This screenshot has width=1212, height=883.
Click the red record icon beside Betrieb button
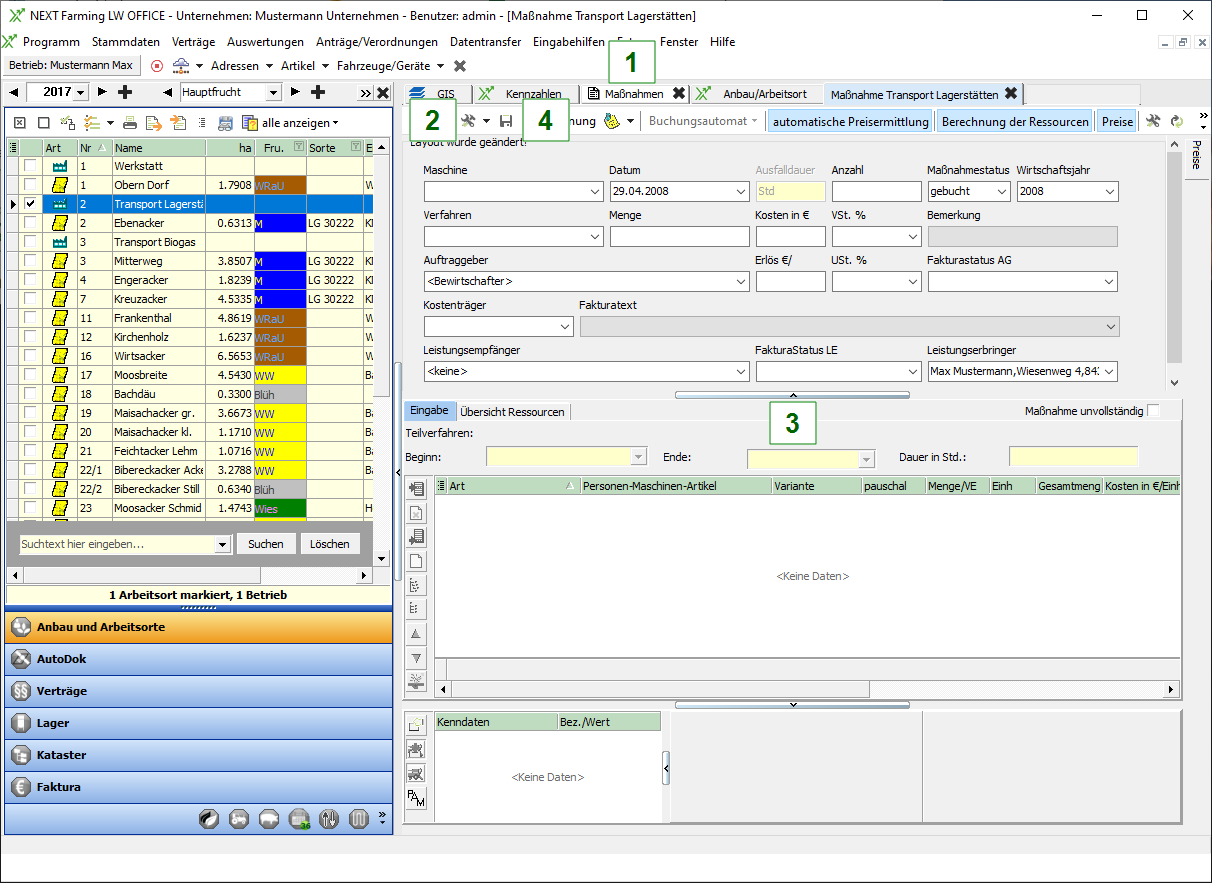(157, 65)
